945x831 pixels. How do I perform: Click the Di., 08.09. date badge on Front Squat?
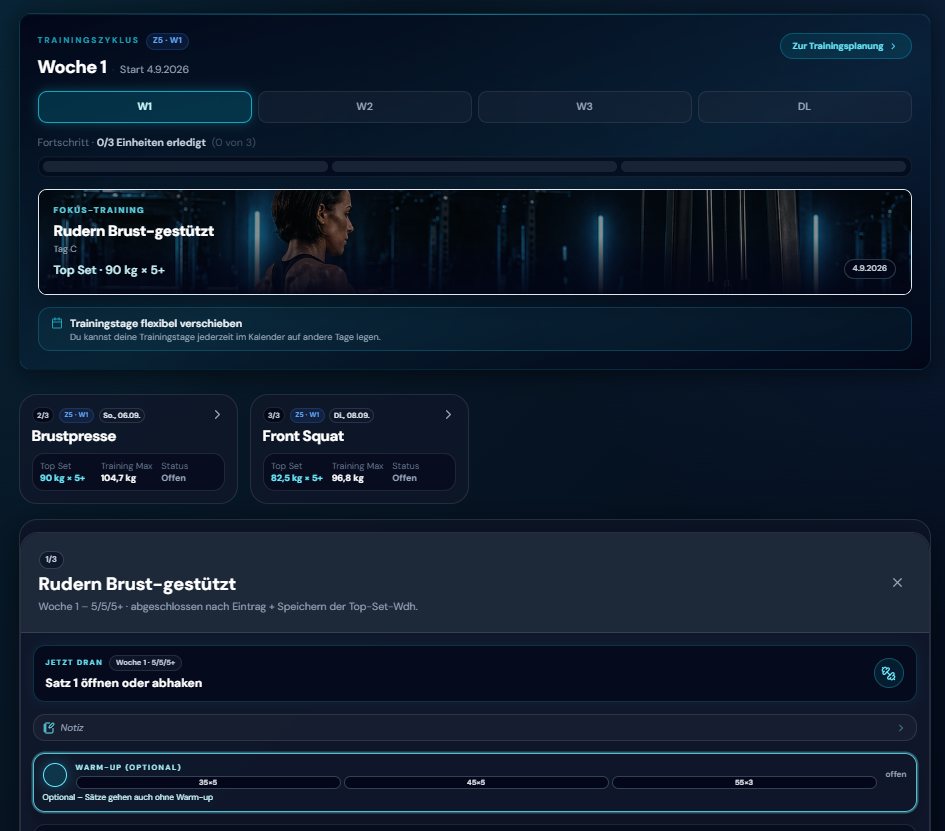(x=353, y=415)
